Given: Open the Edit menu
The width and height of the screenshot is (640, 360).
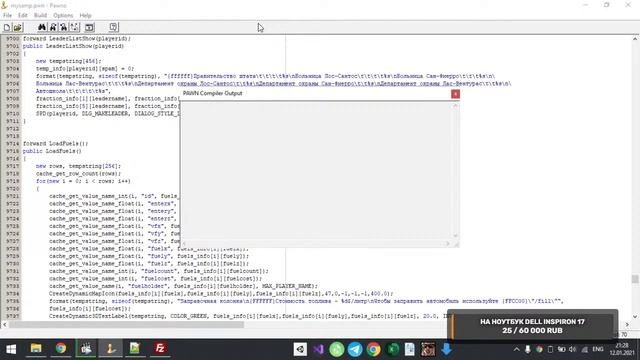Looking at the screenshot, I should (23, 15).
